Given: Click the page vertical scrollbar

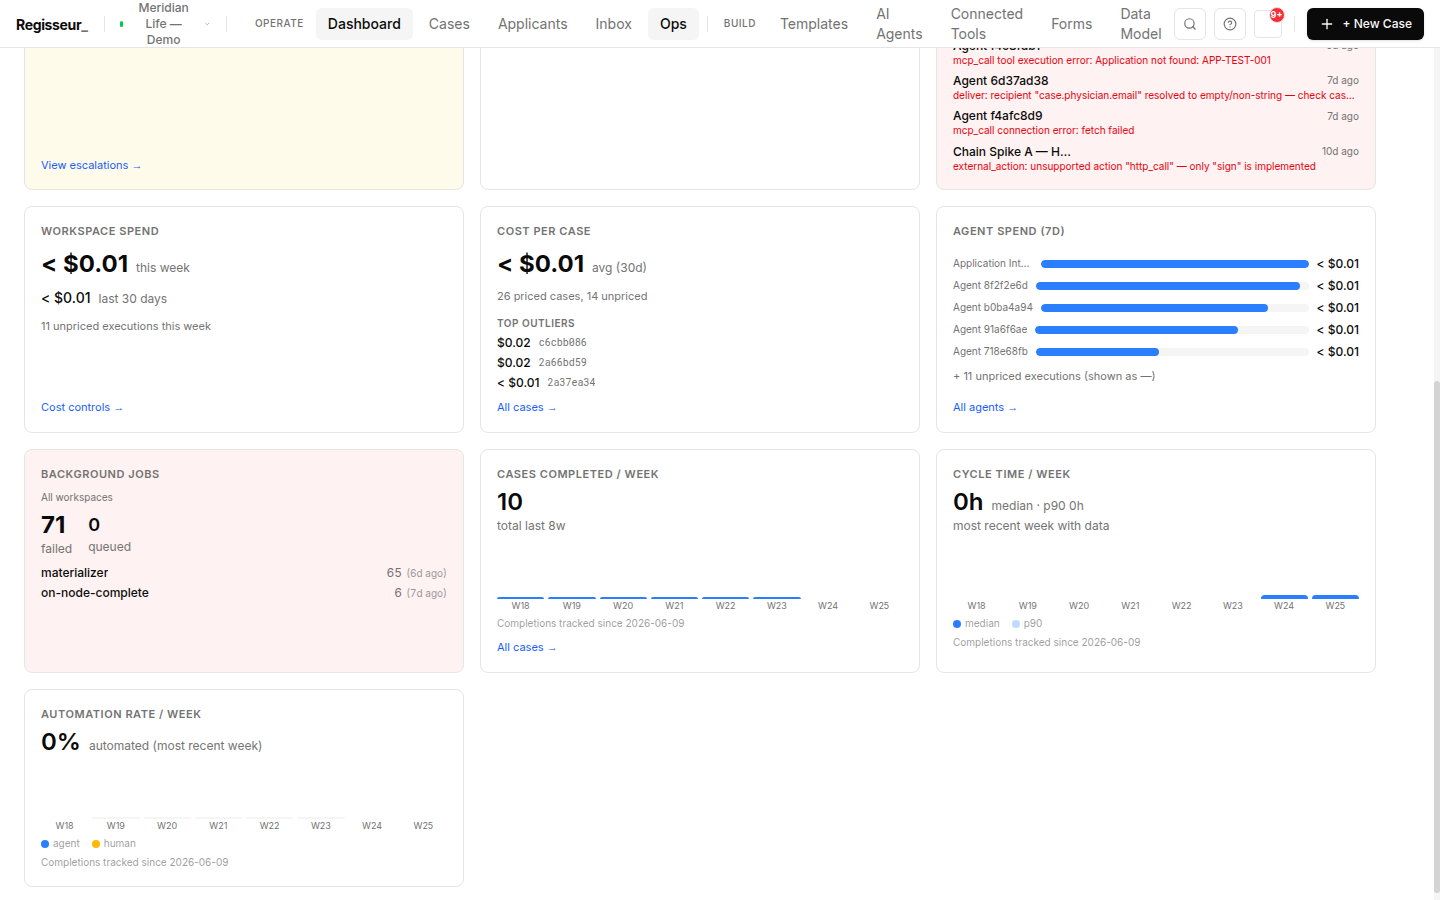Looking at the screenshot, I should pos(1437,637).
